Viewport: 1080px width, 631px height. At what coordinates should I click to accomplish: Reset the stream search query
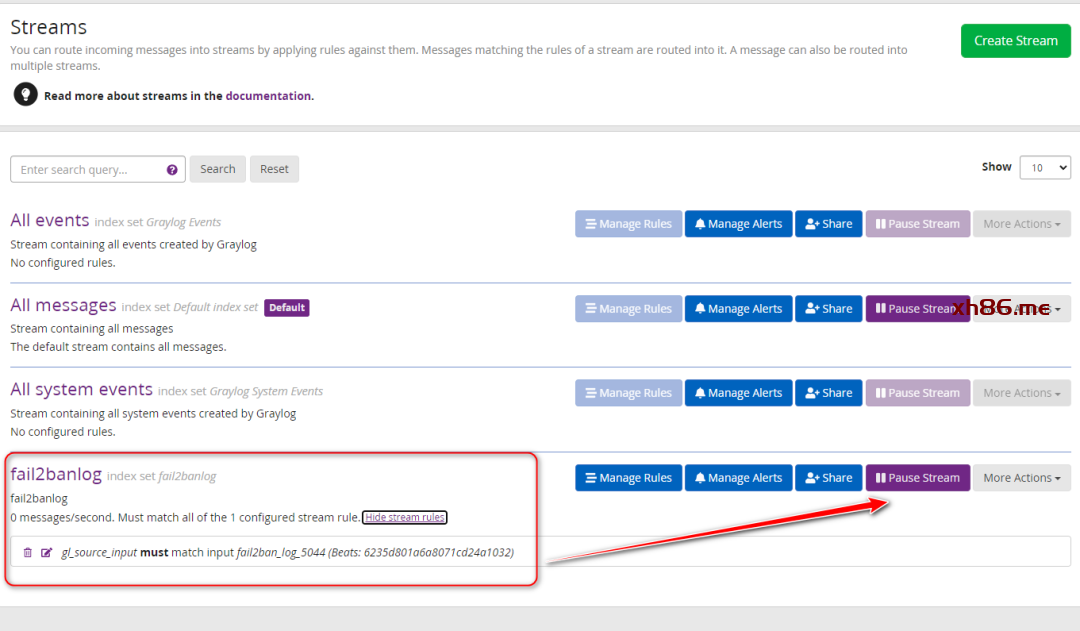click(x=274, y=170)
